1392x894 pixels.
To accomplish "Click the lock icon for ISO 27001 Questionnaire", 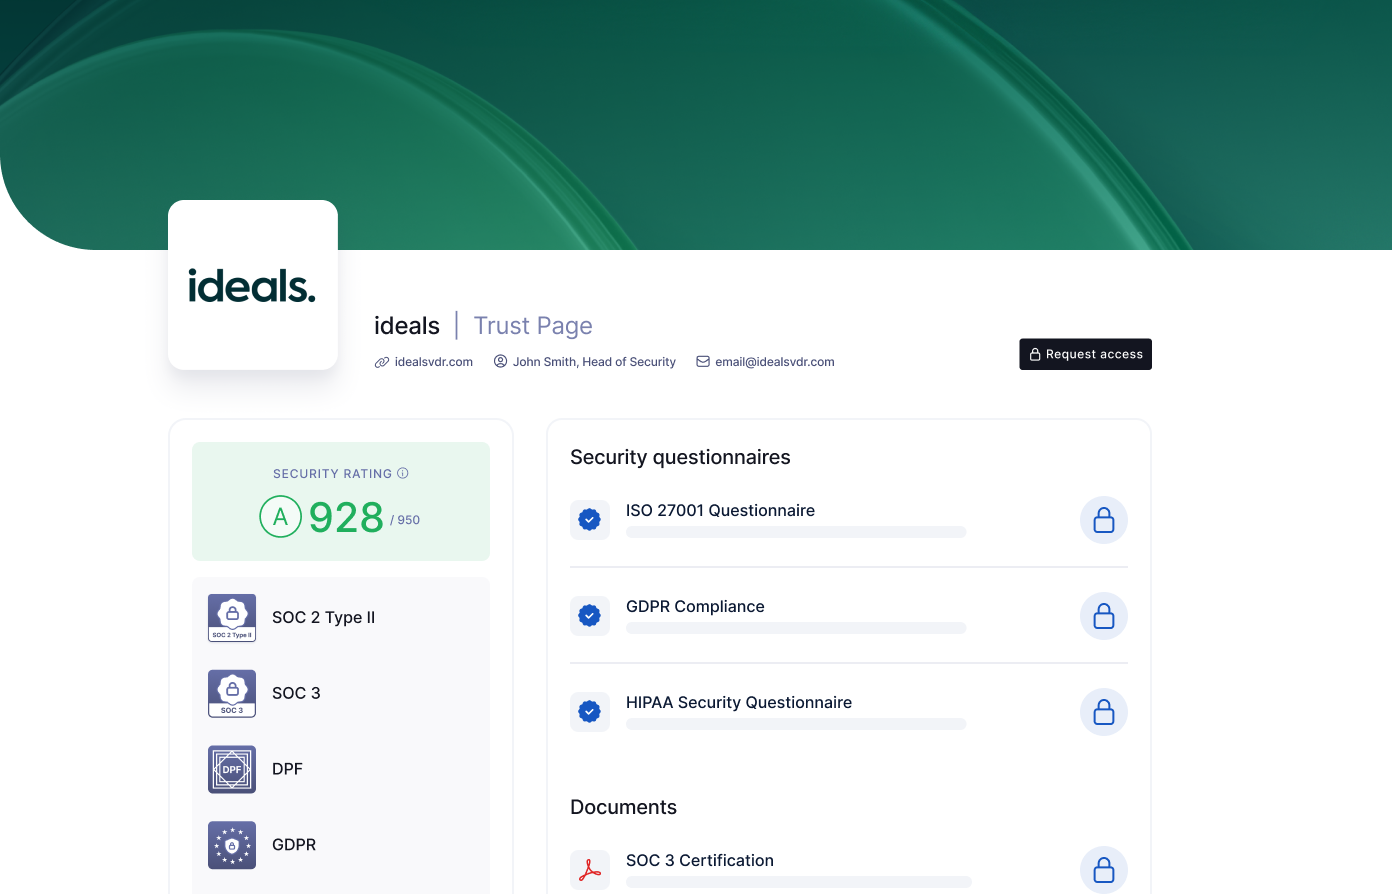I will coord(1104,520).
